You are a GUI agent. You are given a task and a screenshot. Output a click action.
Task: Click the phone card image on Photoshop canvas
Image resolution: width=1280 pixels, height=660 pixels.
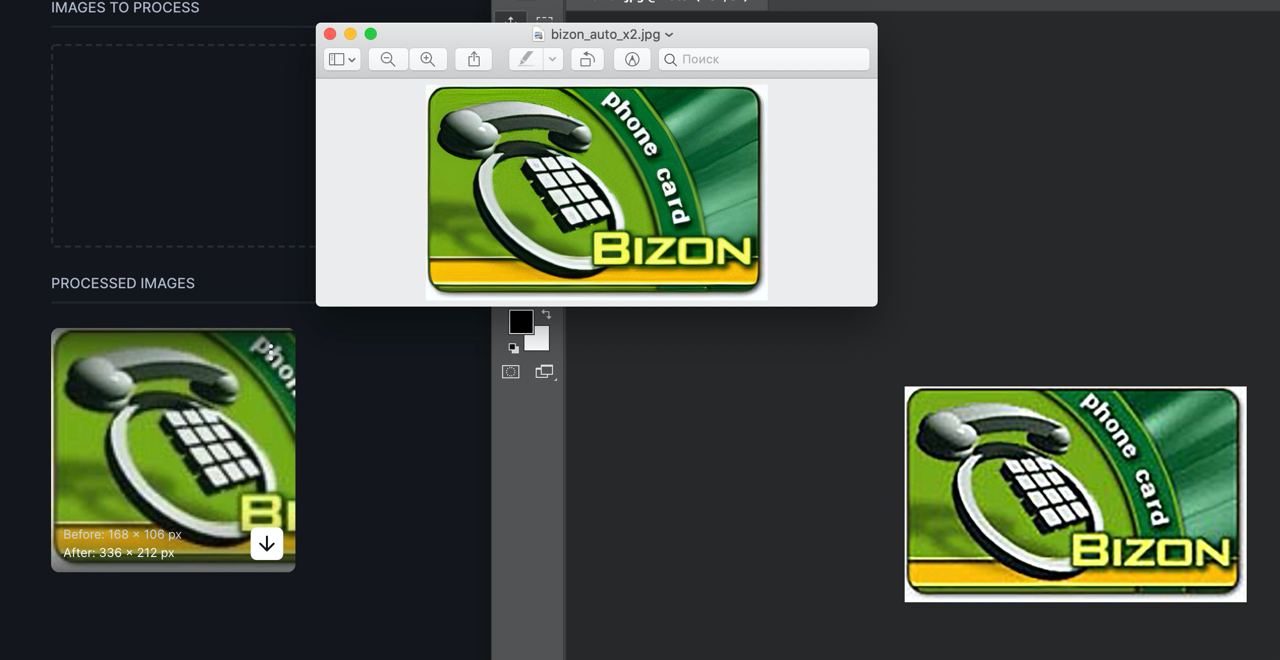coord(1075,494)
